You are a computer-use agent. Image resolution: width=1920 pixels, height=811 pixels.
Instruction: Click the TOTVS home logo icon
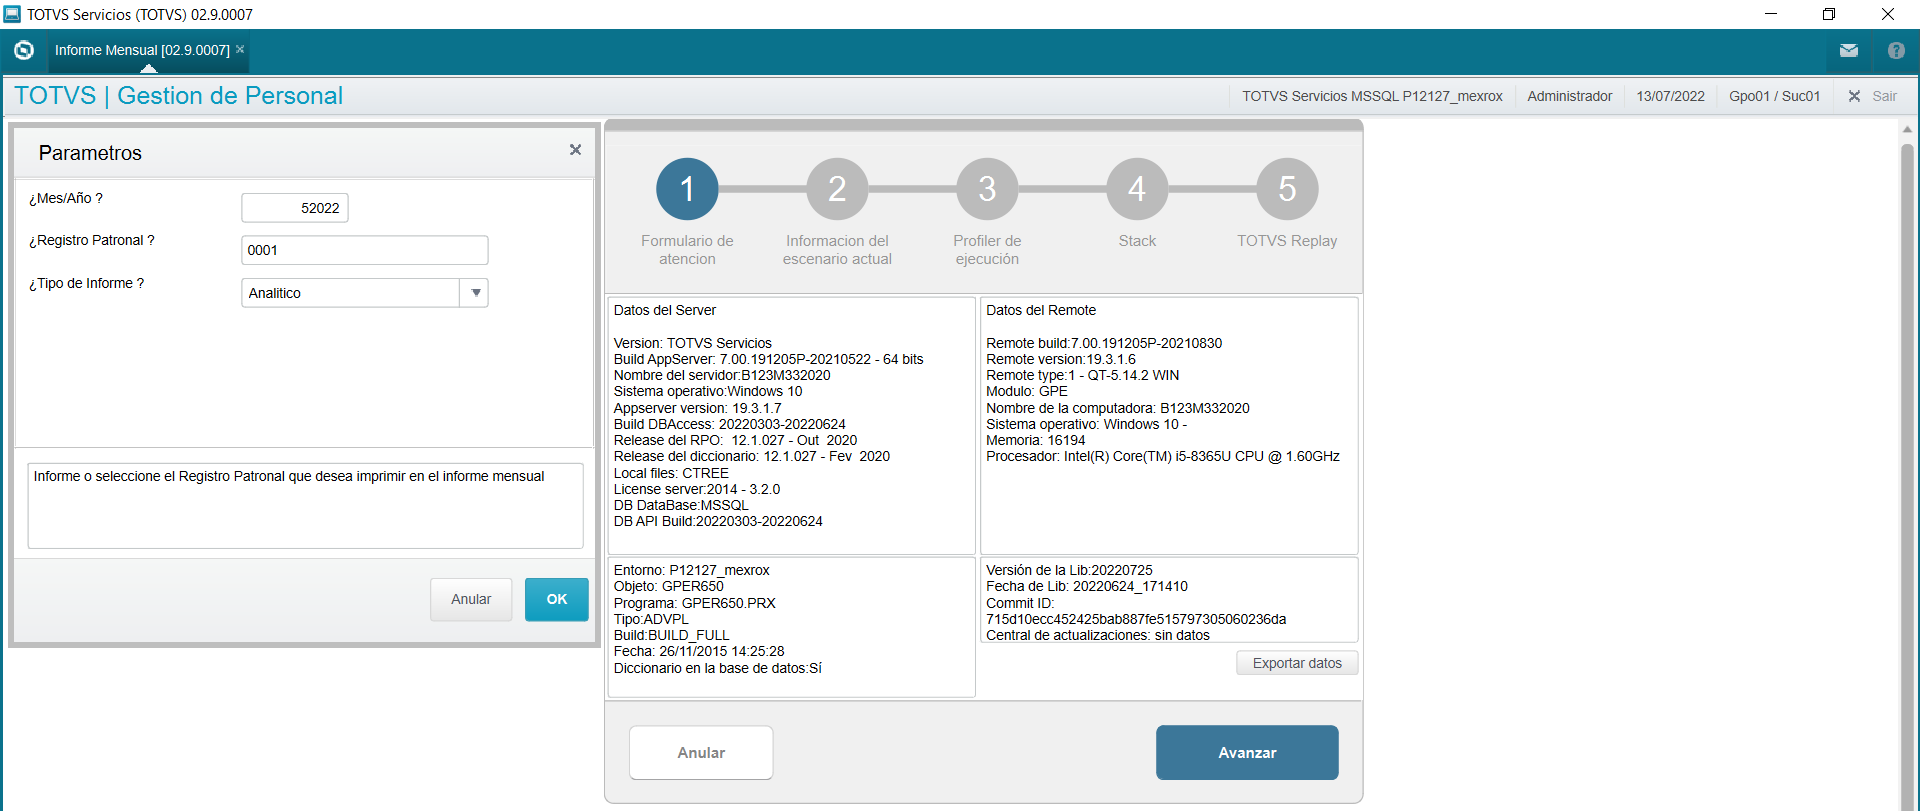tap(24, 50)
